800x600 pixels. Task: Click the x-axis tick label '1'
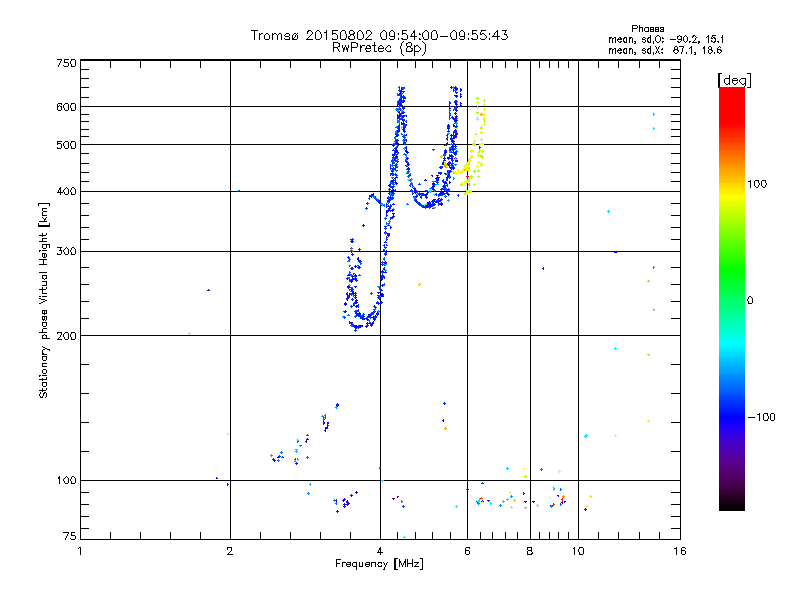pos(80,551)
